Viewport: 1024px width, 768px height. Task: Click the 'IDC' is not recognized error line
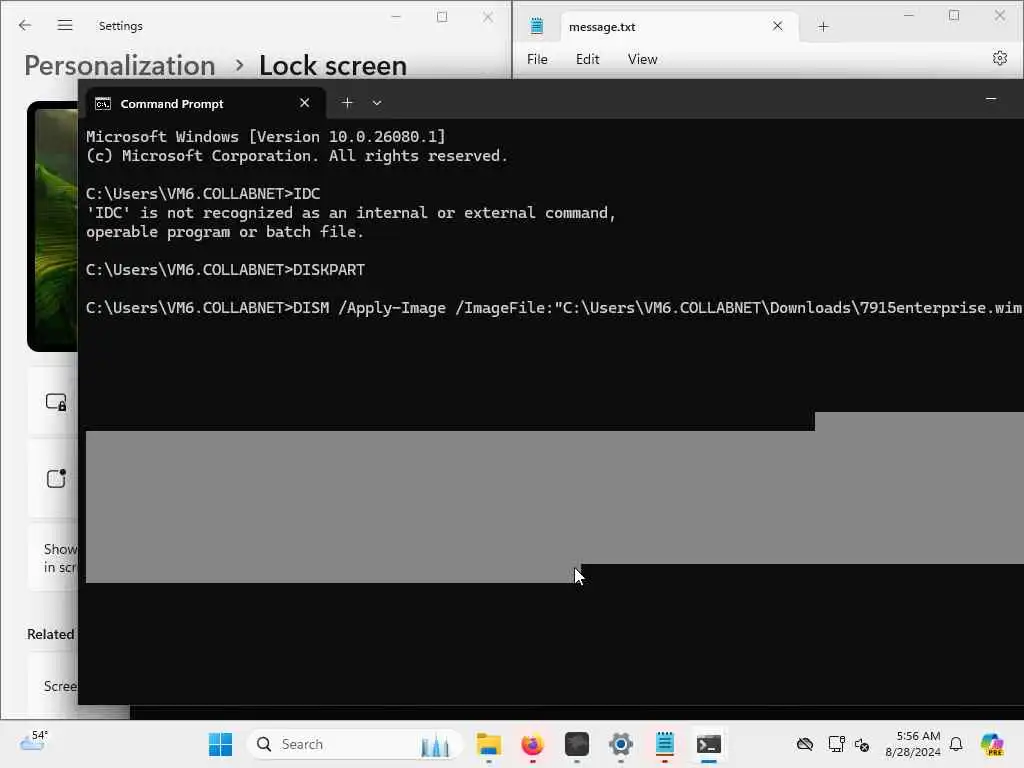point(351,213)
